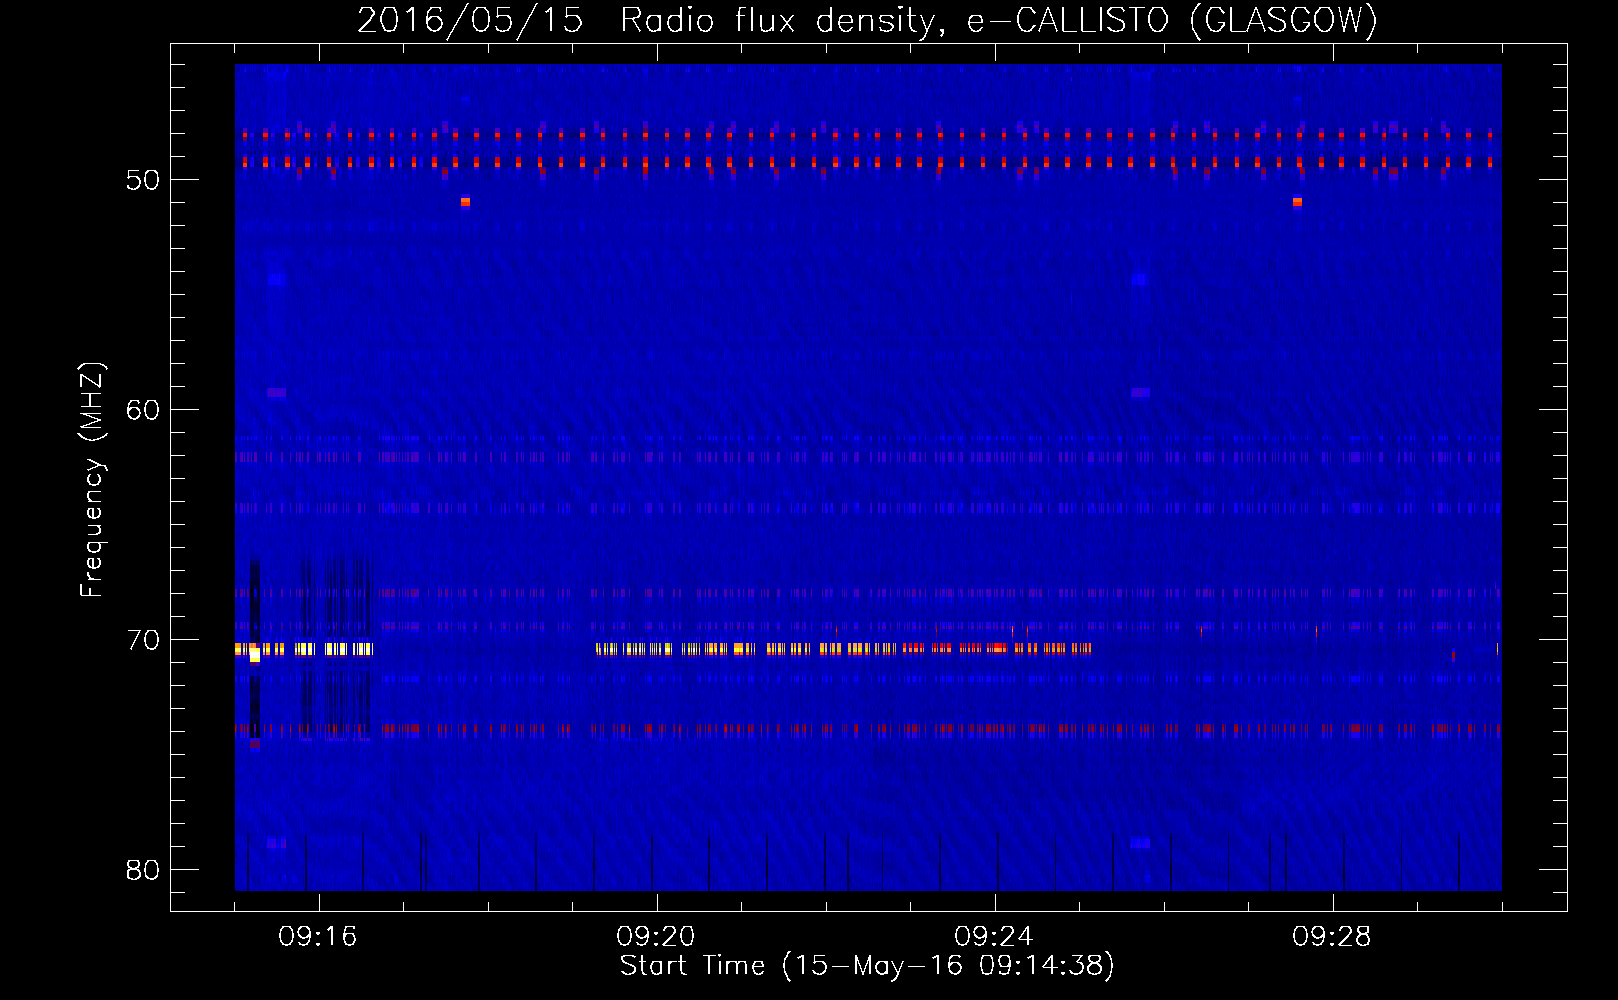Click the 09:24 time tick label

click(x=994, y=937)
